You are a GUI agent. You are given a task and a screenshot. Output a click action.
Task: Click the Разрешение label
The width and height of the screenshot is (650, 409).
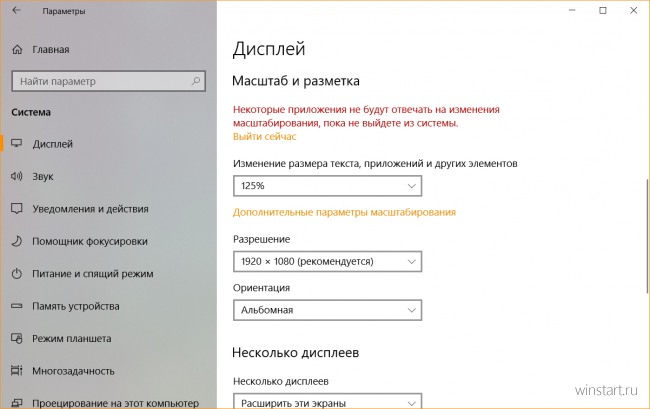pyautogui.click(x=262, y=239)
